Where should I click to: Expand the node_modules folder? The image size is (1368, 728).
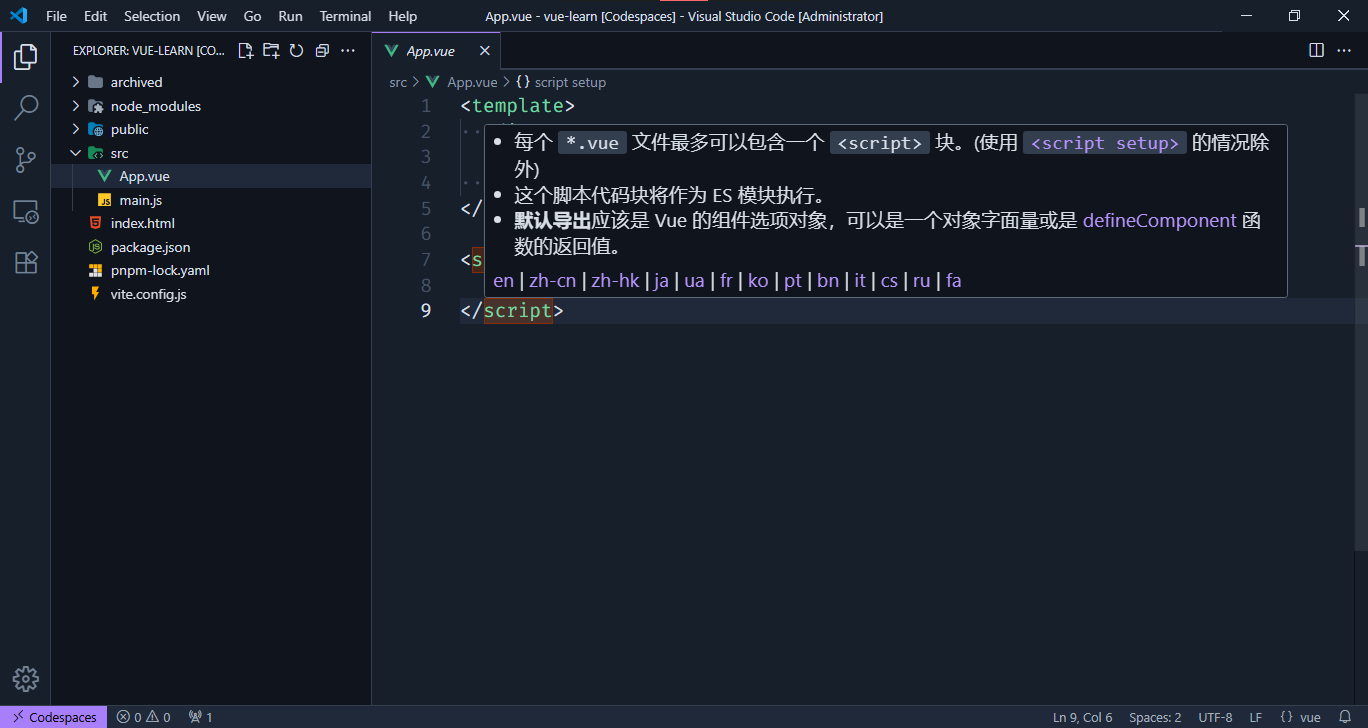211,106
